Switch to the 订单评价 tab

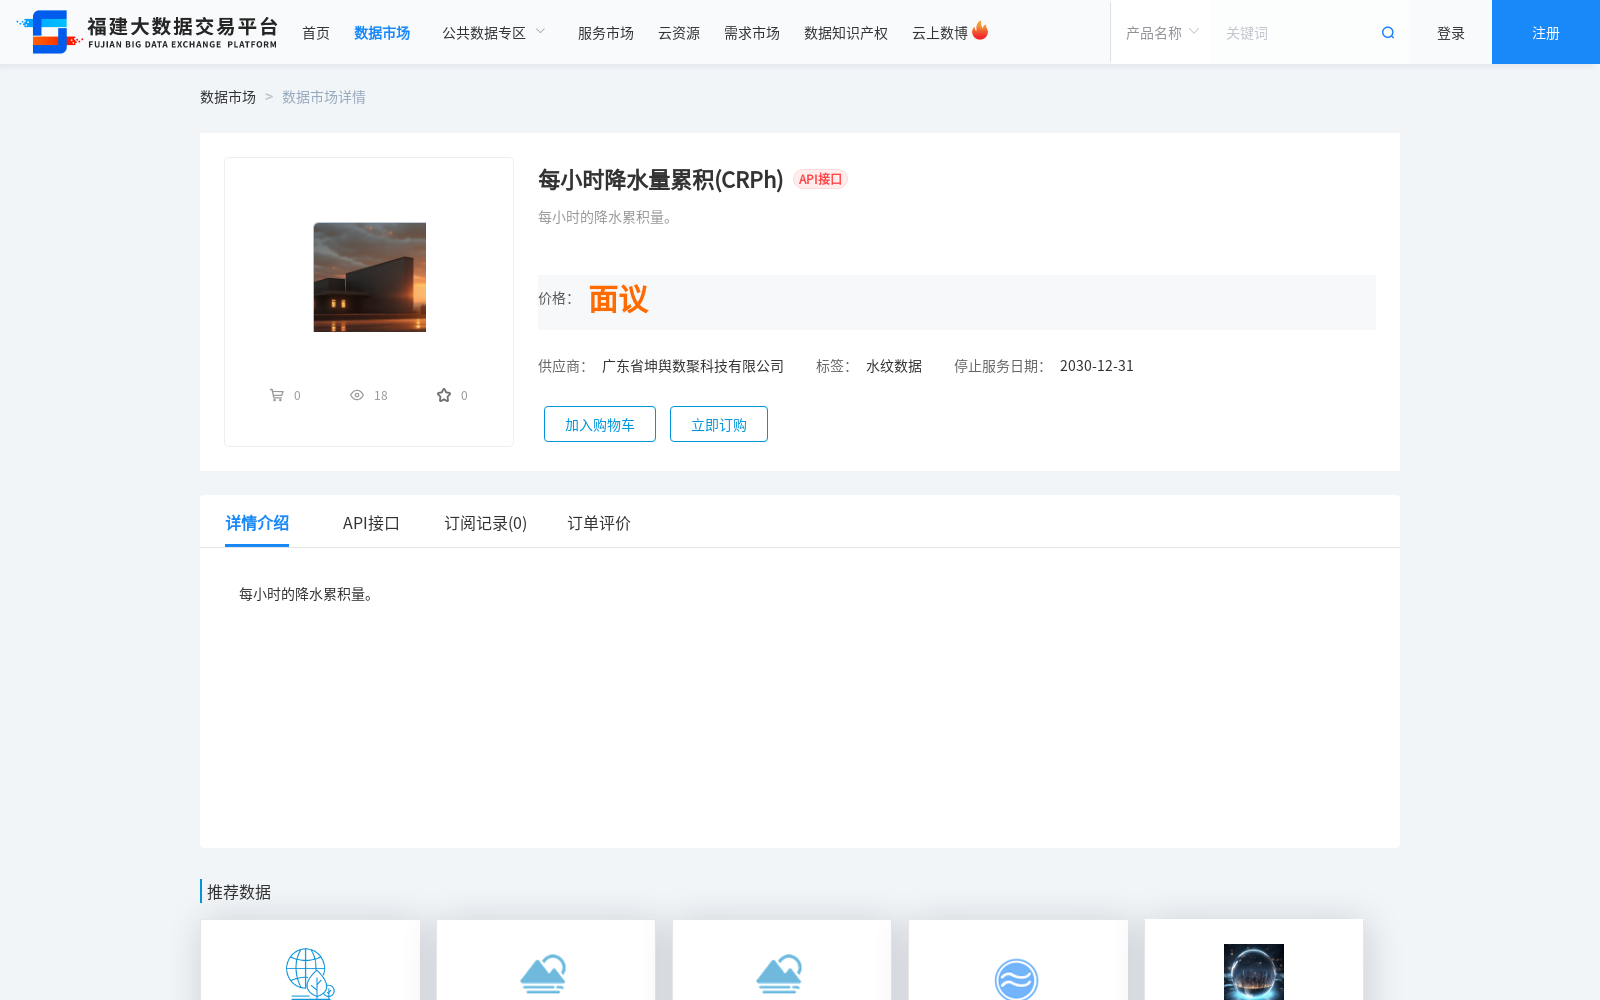click(x=599, y=523)
